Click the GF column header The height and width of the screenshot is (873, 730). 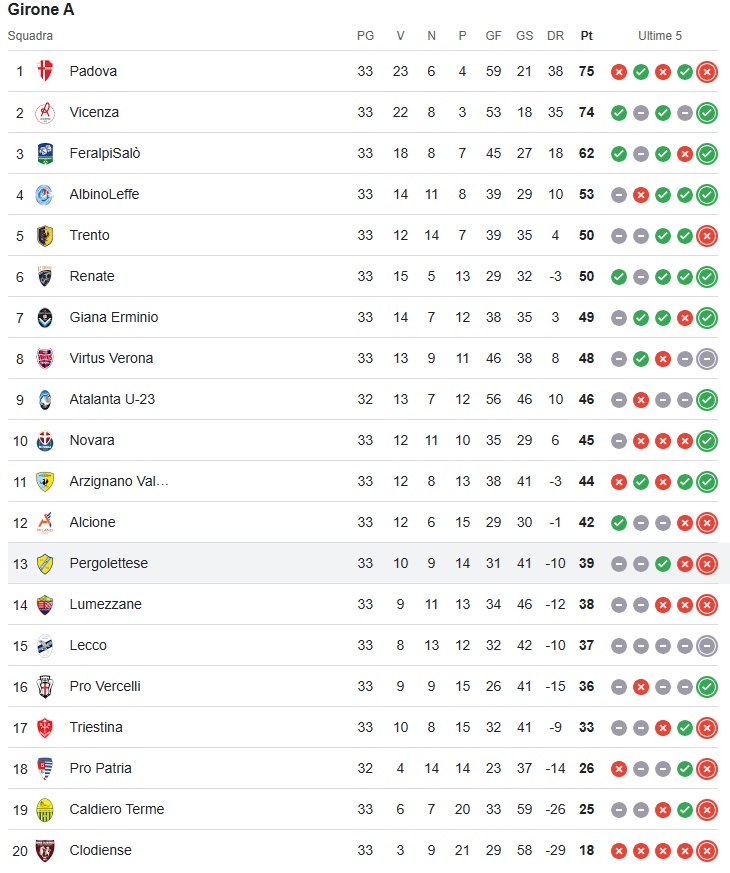pyautogui.click(x=493, y=36)
